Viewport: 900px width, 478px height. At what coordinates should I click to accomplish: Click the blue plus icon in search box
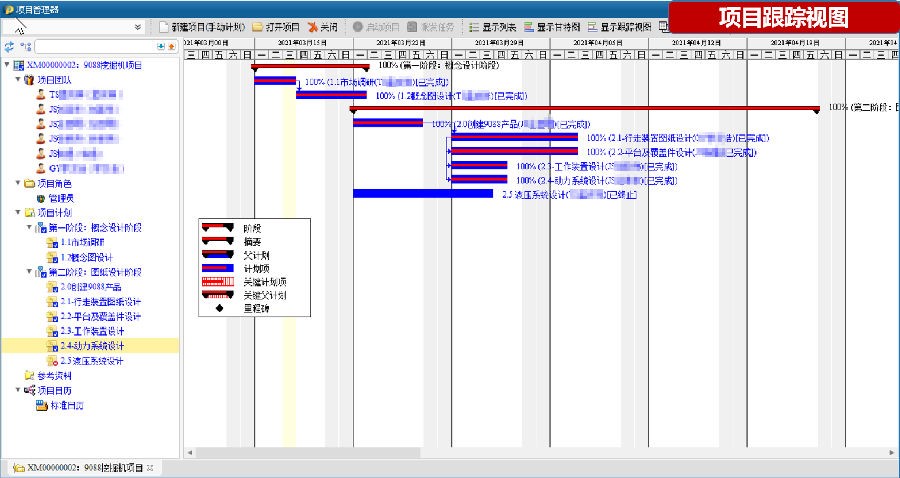click(161, 47)
